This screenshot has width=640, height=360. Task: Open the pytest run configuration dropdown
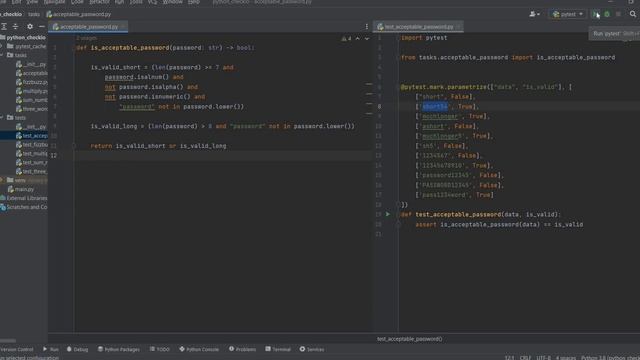click(x=568, y=14)
